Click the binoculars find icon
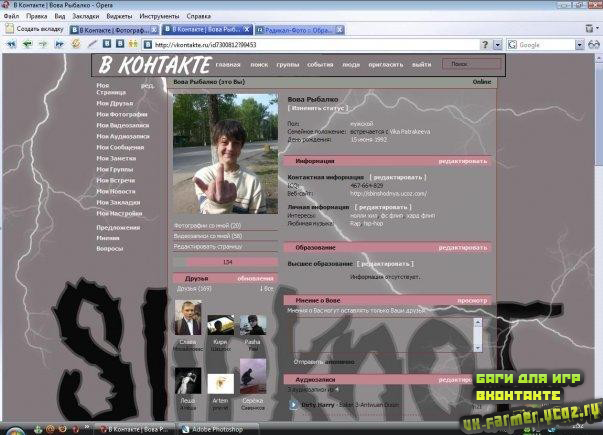The image size is (603, 435). pyautogui.click(x=594, y=45)
